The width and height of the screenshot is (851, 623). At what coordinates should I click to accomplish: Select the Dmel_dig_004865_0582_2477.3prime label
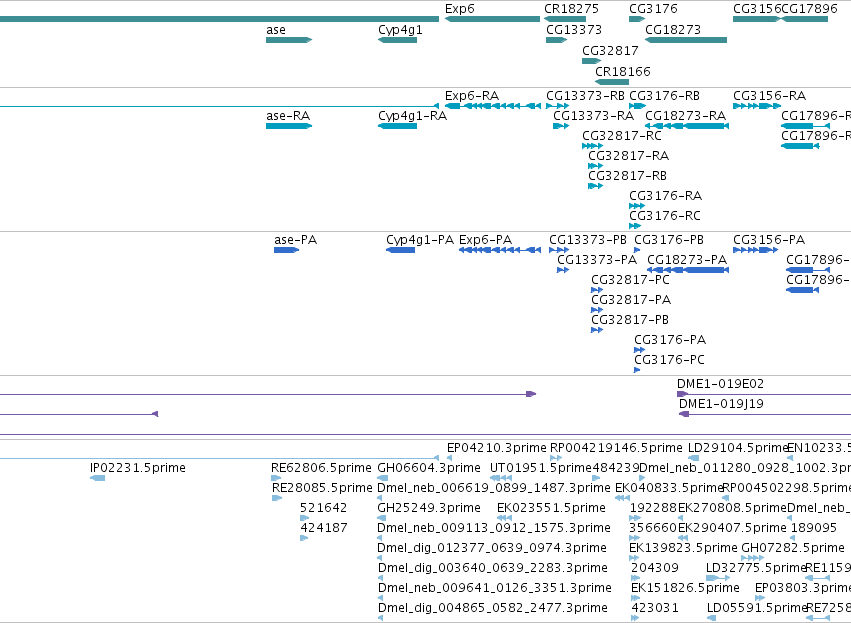(x=493, y=608)
